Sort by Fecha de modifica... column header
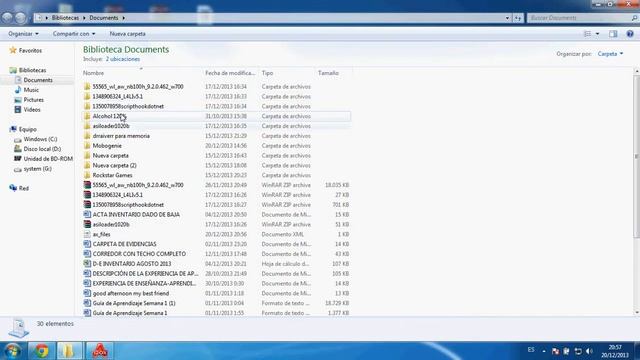The height and width of the screenshot is (360, 640). pyautogui.click(x=230, y=73)
